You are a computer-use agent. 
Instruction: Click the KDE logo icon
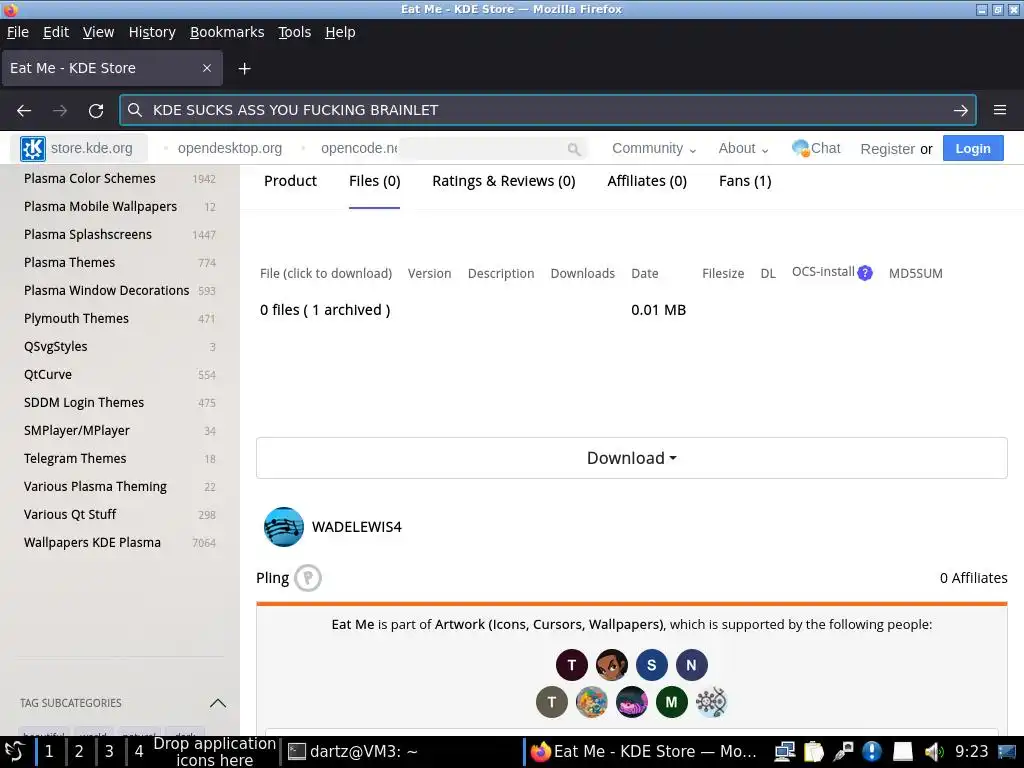pyautogui.click(x=33, y=148)
